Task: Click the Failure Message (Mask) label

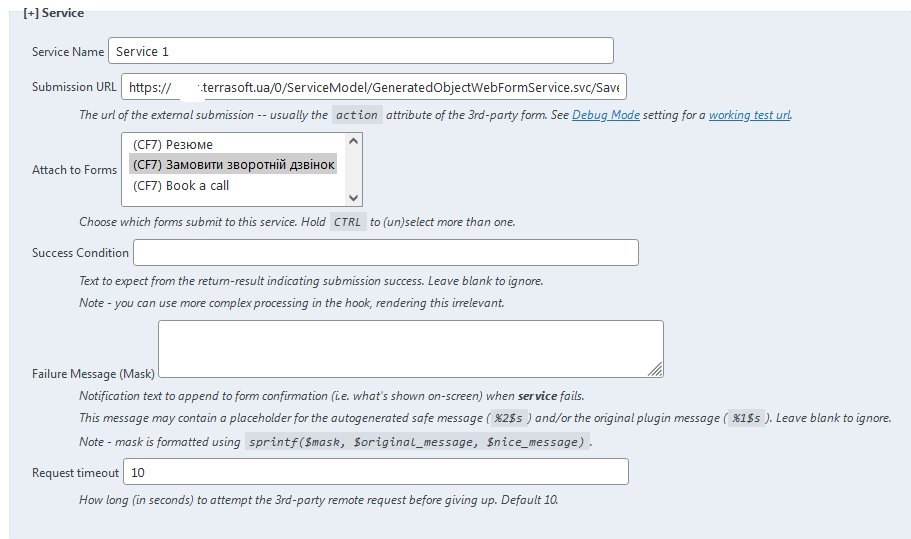Action: tap(93, 374)
